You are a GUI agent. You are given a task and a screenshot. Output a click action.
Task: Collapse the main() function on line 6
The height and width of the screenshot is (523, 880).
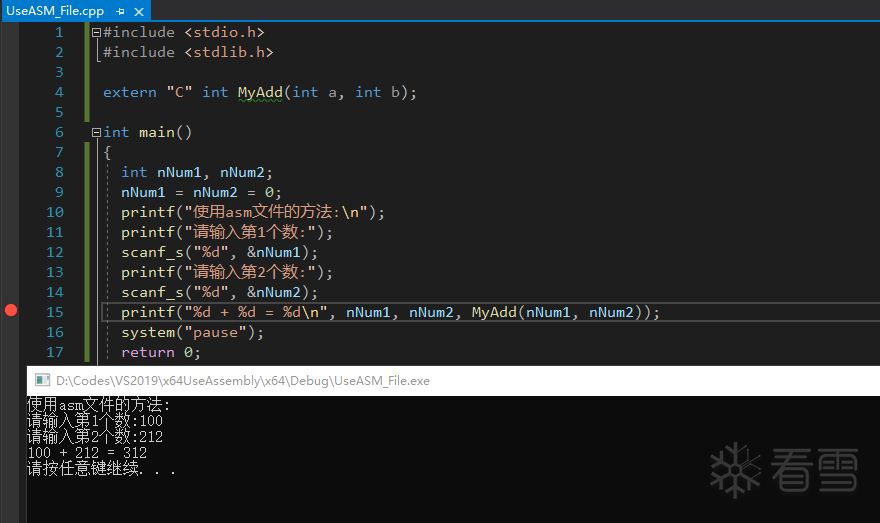click(x=96, y=132)
